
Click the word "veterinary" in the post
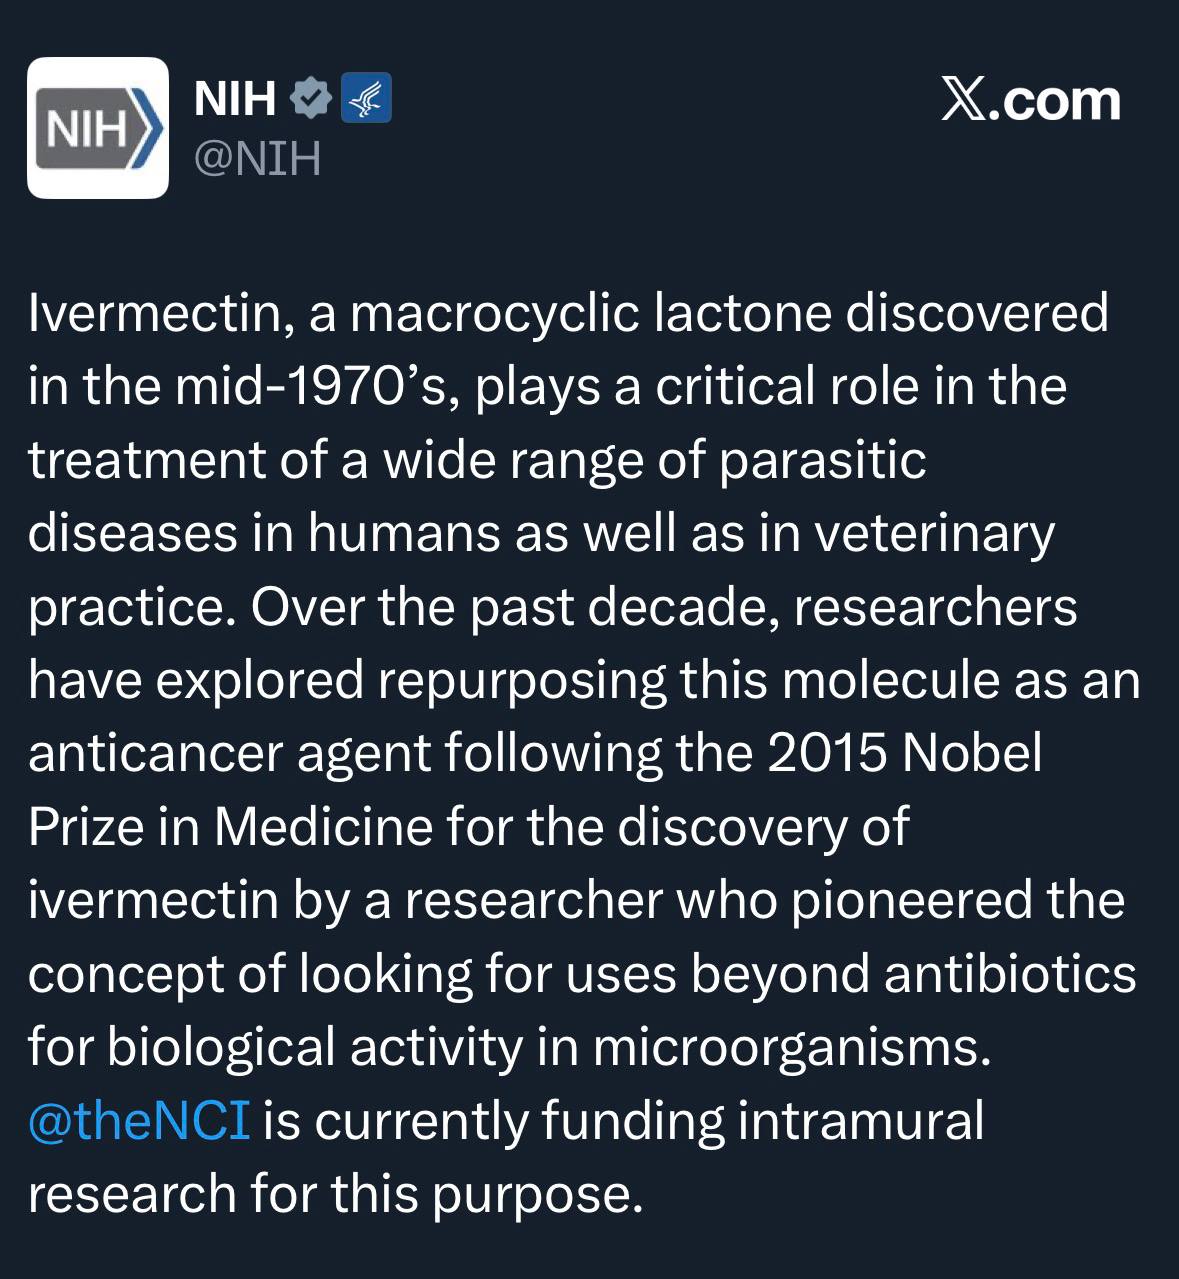(934, 533)
